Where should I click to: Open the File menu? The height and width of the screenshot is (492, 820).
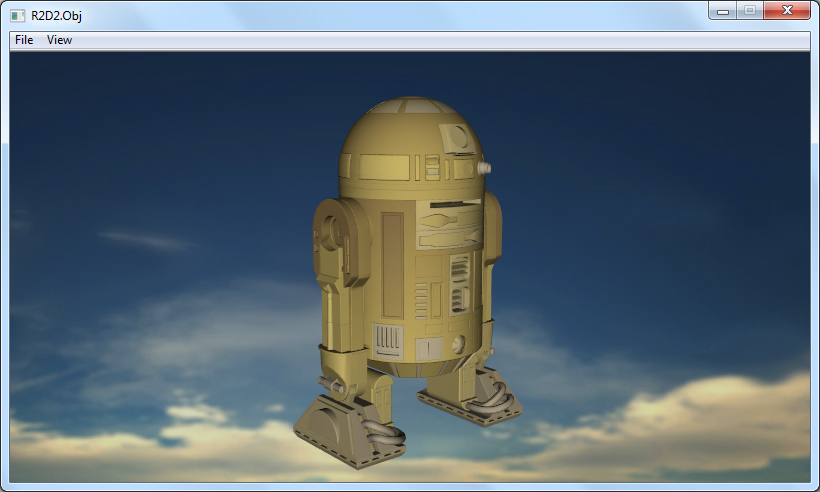click(24, 40)
